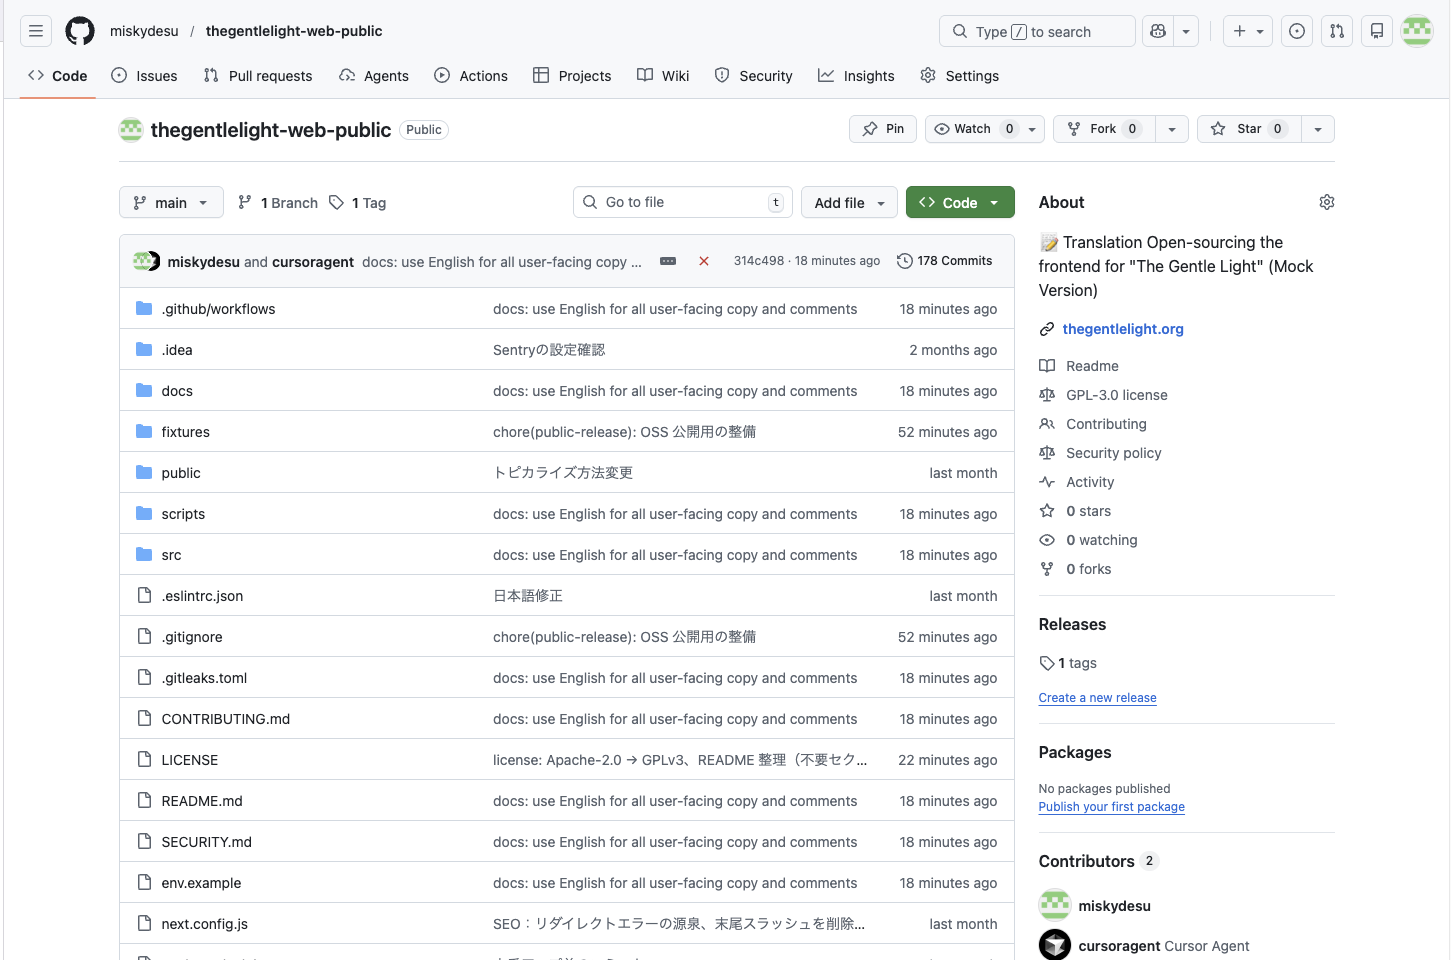Click Publish your first package
This screenshot has width=1451, height=960.
coord(1111,807)
